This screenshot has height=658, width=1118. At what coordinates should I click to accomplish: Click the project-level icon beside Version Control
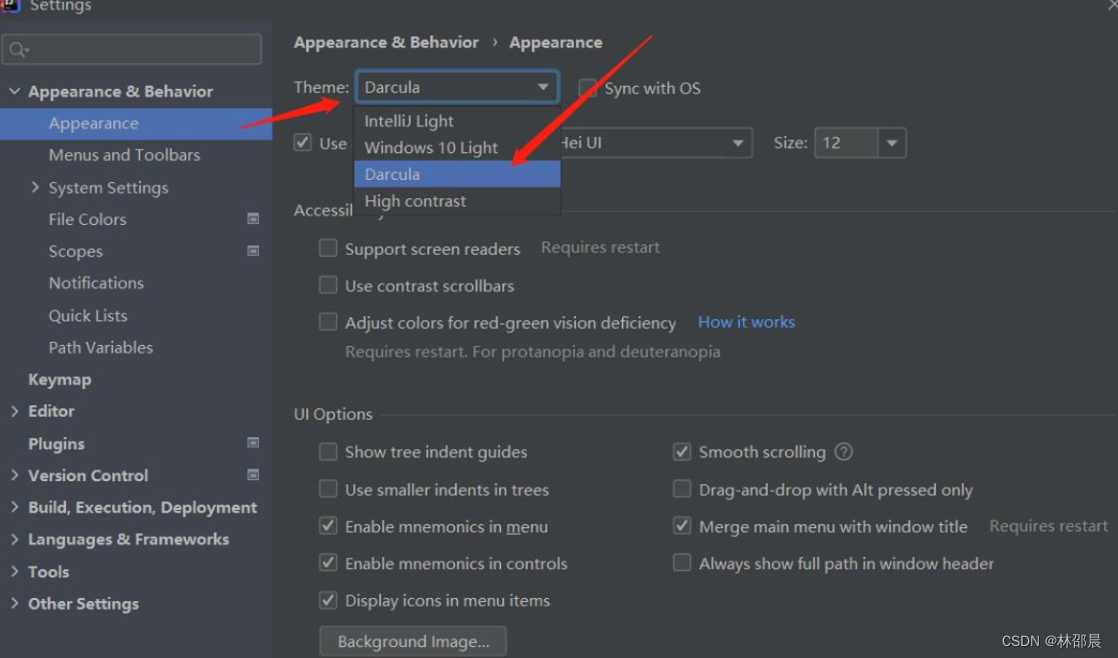pos(253,475)
